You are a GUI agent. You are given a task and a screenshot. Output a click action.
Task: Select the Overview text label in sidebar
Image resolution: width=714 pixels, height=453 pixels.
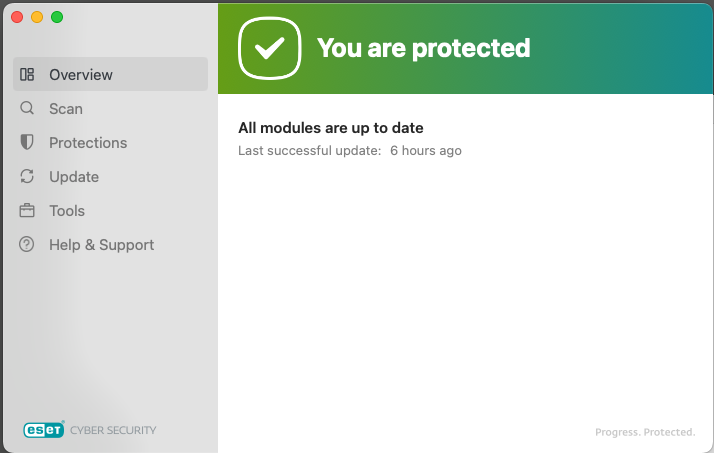pos(81,75)
